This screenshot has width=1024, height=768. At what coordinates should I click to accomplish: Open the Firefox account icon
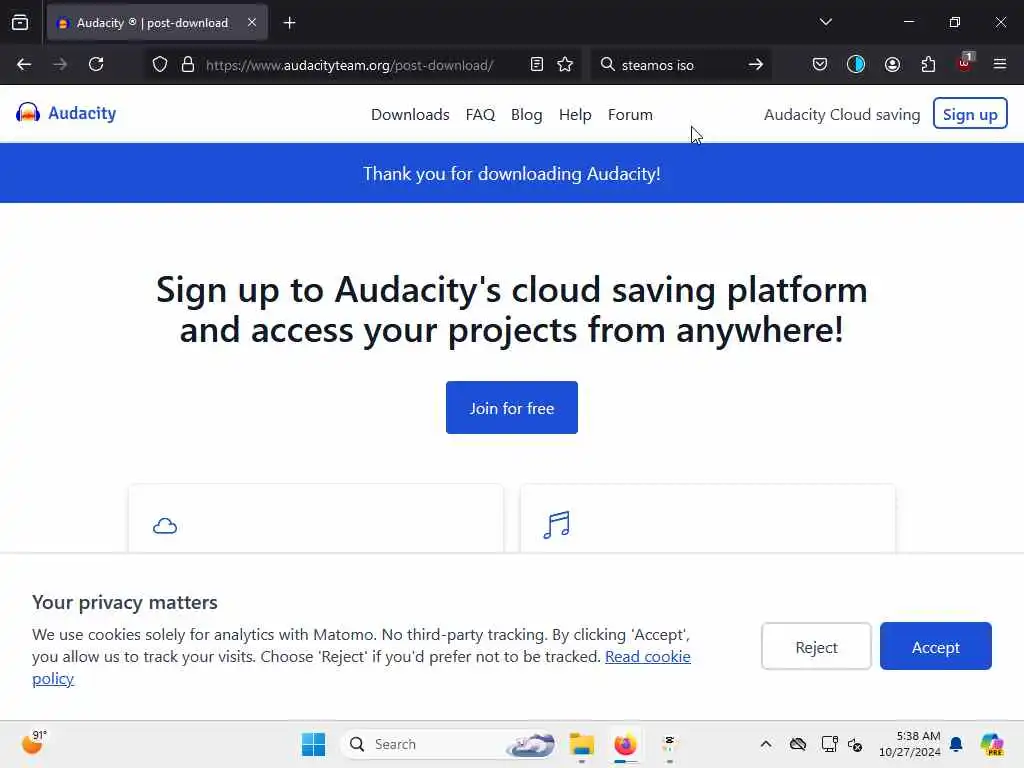click(x=892, y=65)
